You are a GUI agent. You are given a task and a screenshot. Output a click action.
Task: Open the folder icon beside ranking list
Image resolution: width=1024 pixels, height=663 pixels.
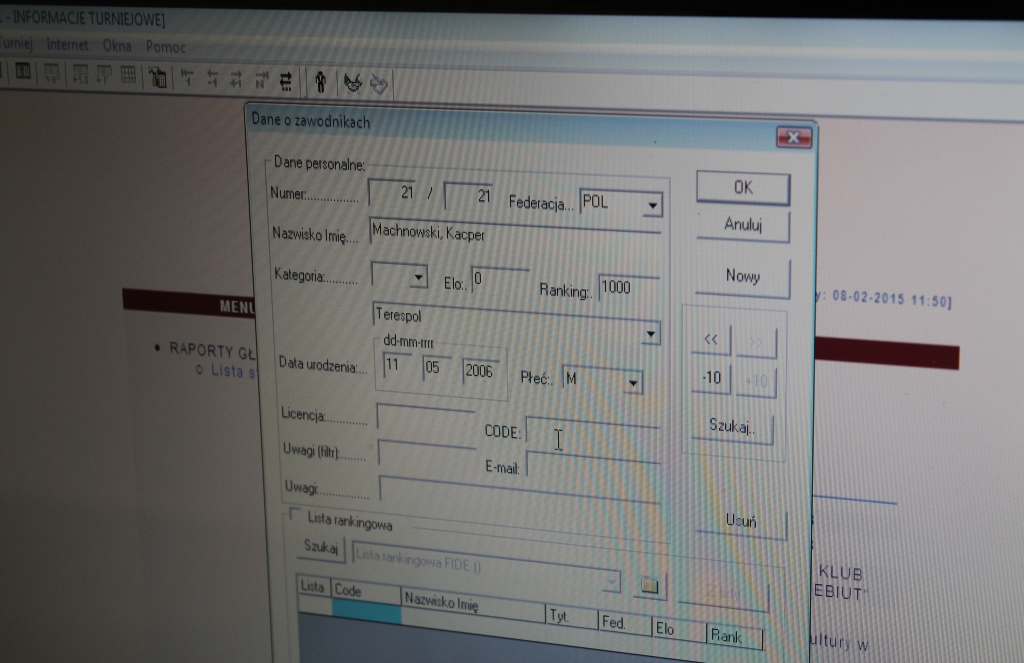click(x=649, y=585)
